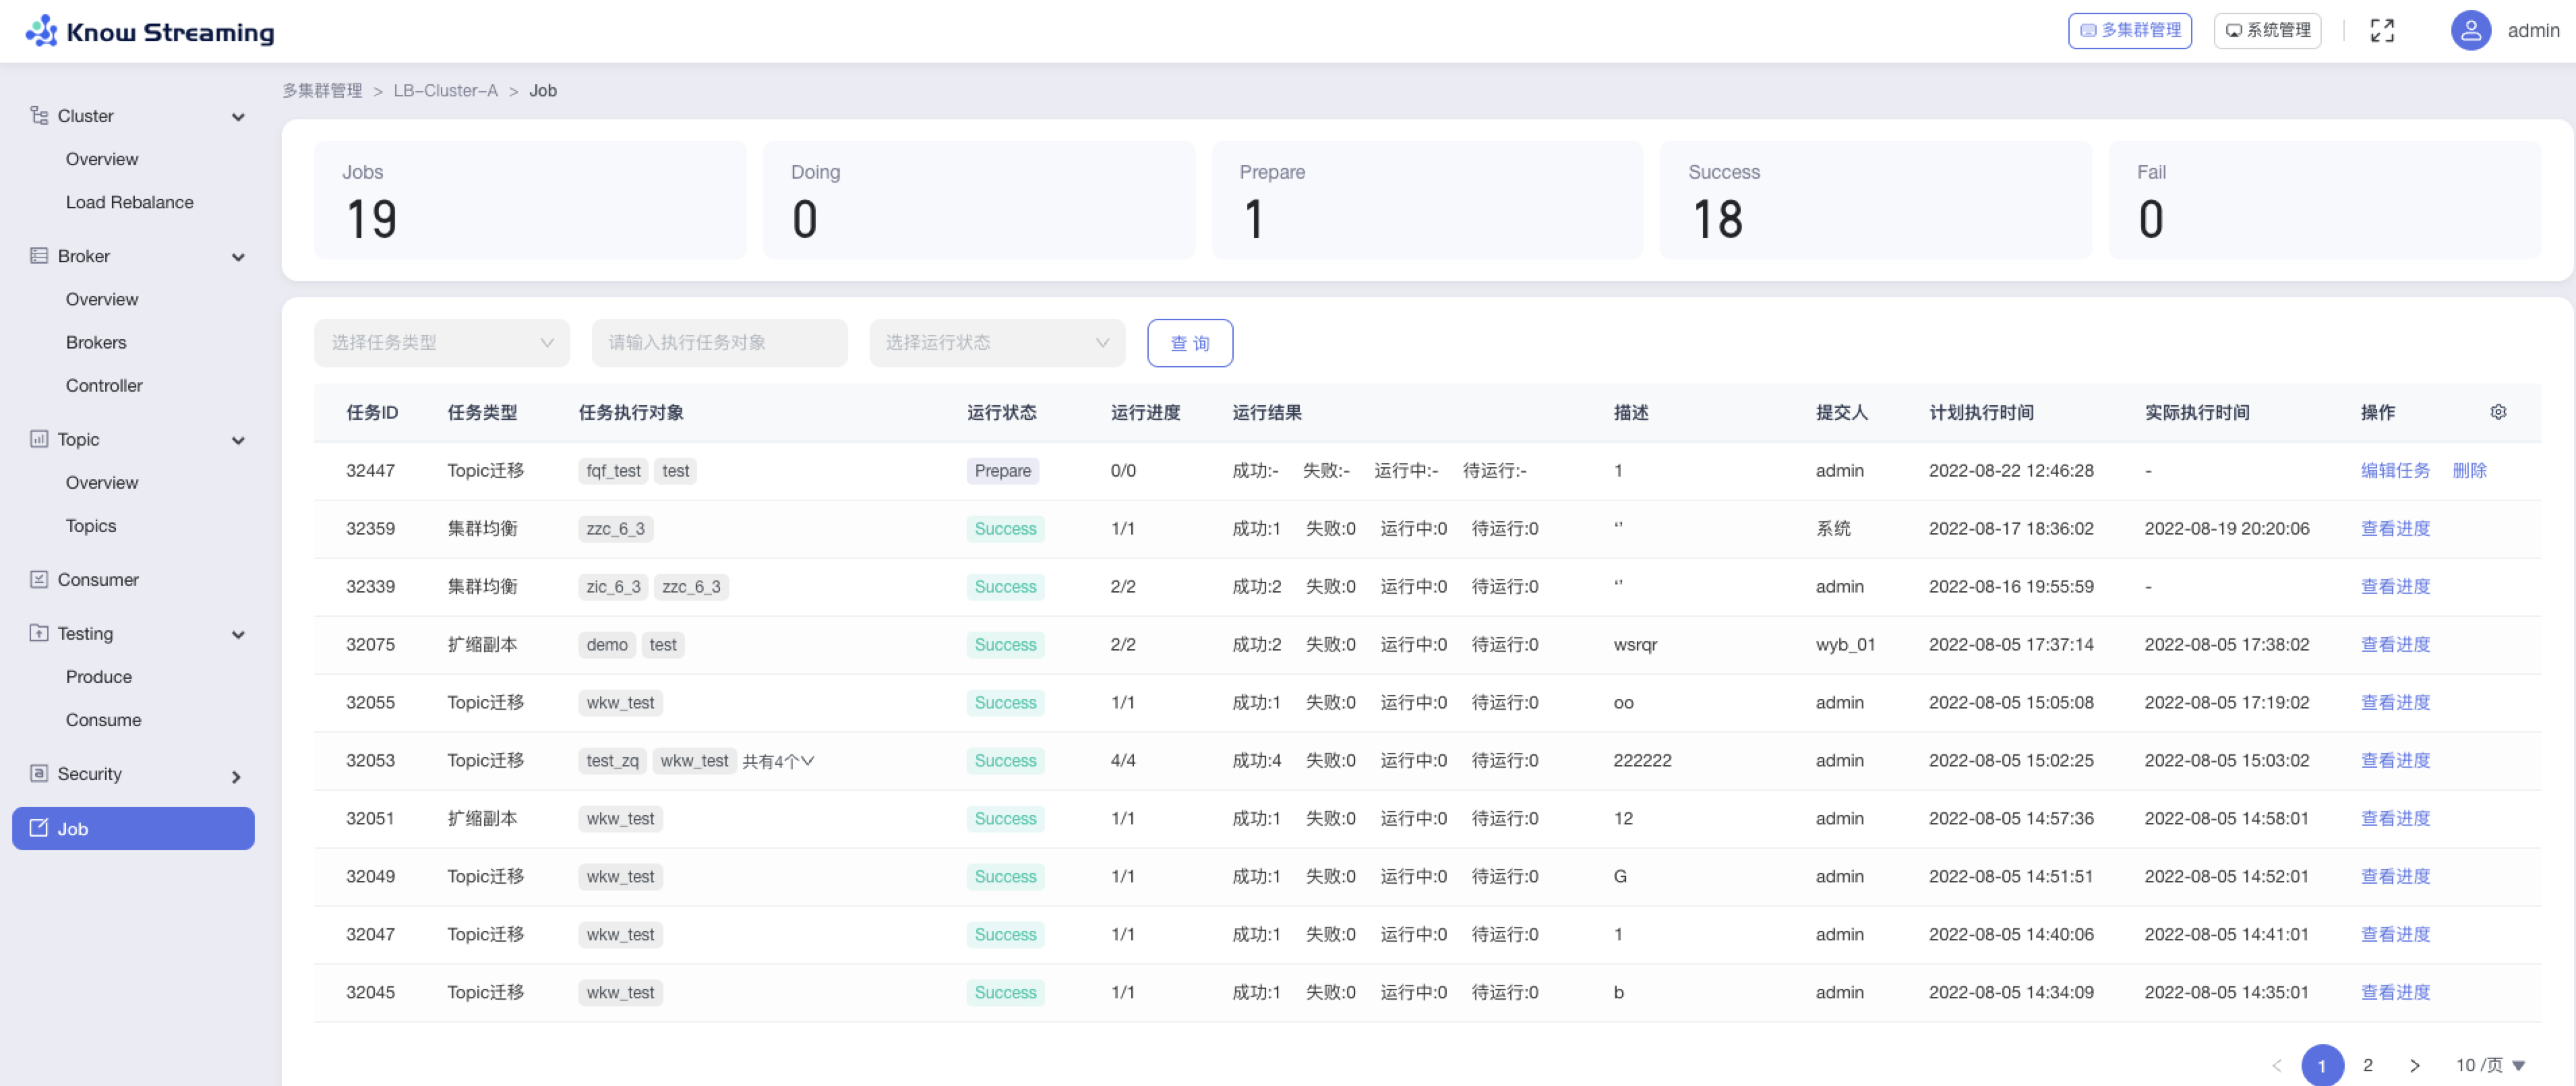Open the 选择任务类型 dropdown
Screen dimensions: 2576x1086
(441, 342)
